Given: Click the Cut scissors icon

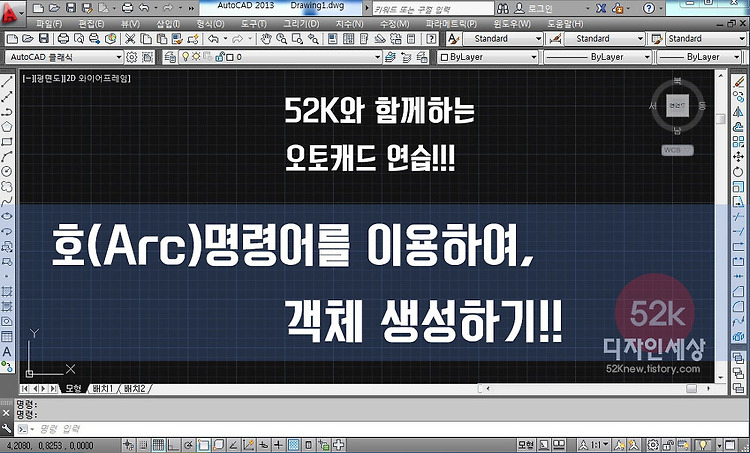Looking at the screenshot, I should [130, 39].
